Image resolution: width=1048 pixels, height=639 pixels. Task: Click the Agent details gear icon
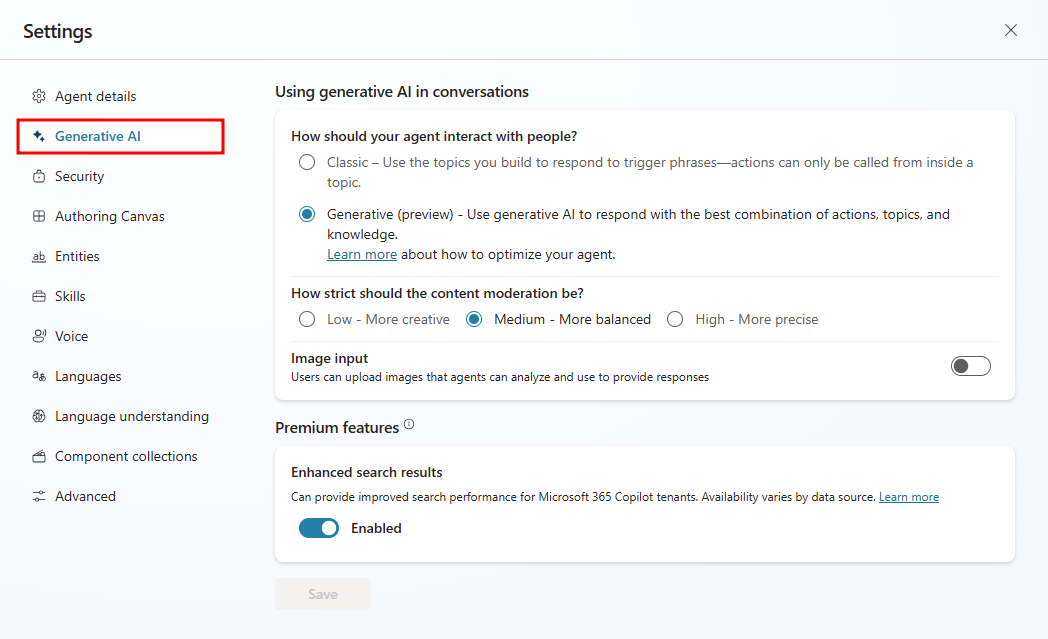point(39,96)
